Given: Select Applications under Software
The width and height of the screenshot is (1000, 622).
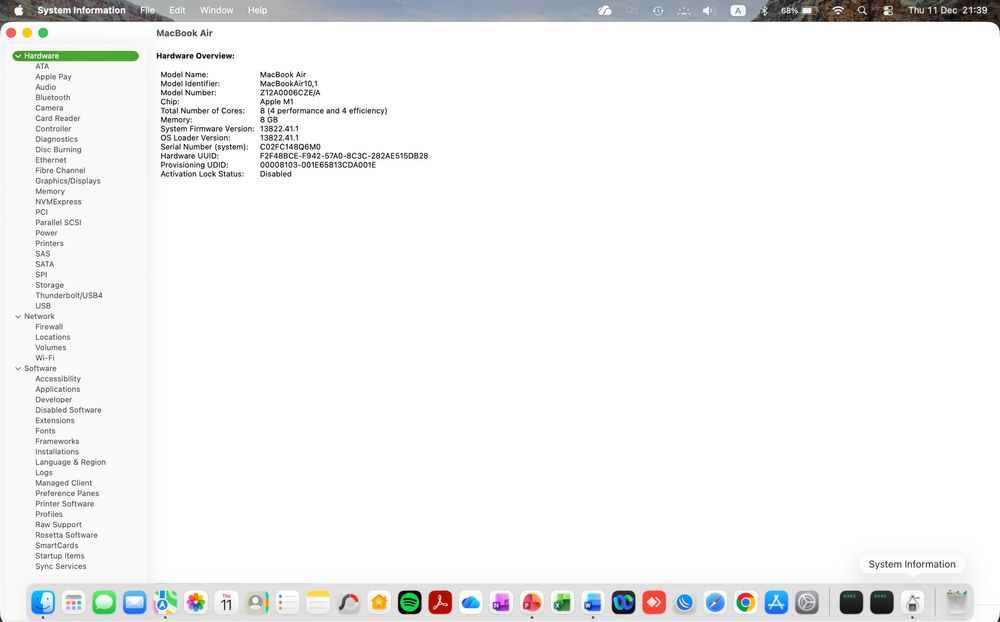Looking at the screenshot, I should (57, 389).
